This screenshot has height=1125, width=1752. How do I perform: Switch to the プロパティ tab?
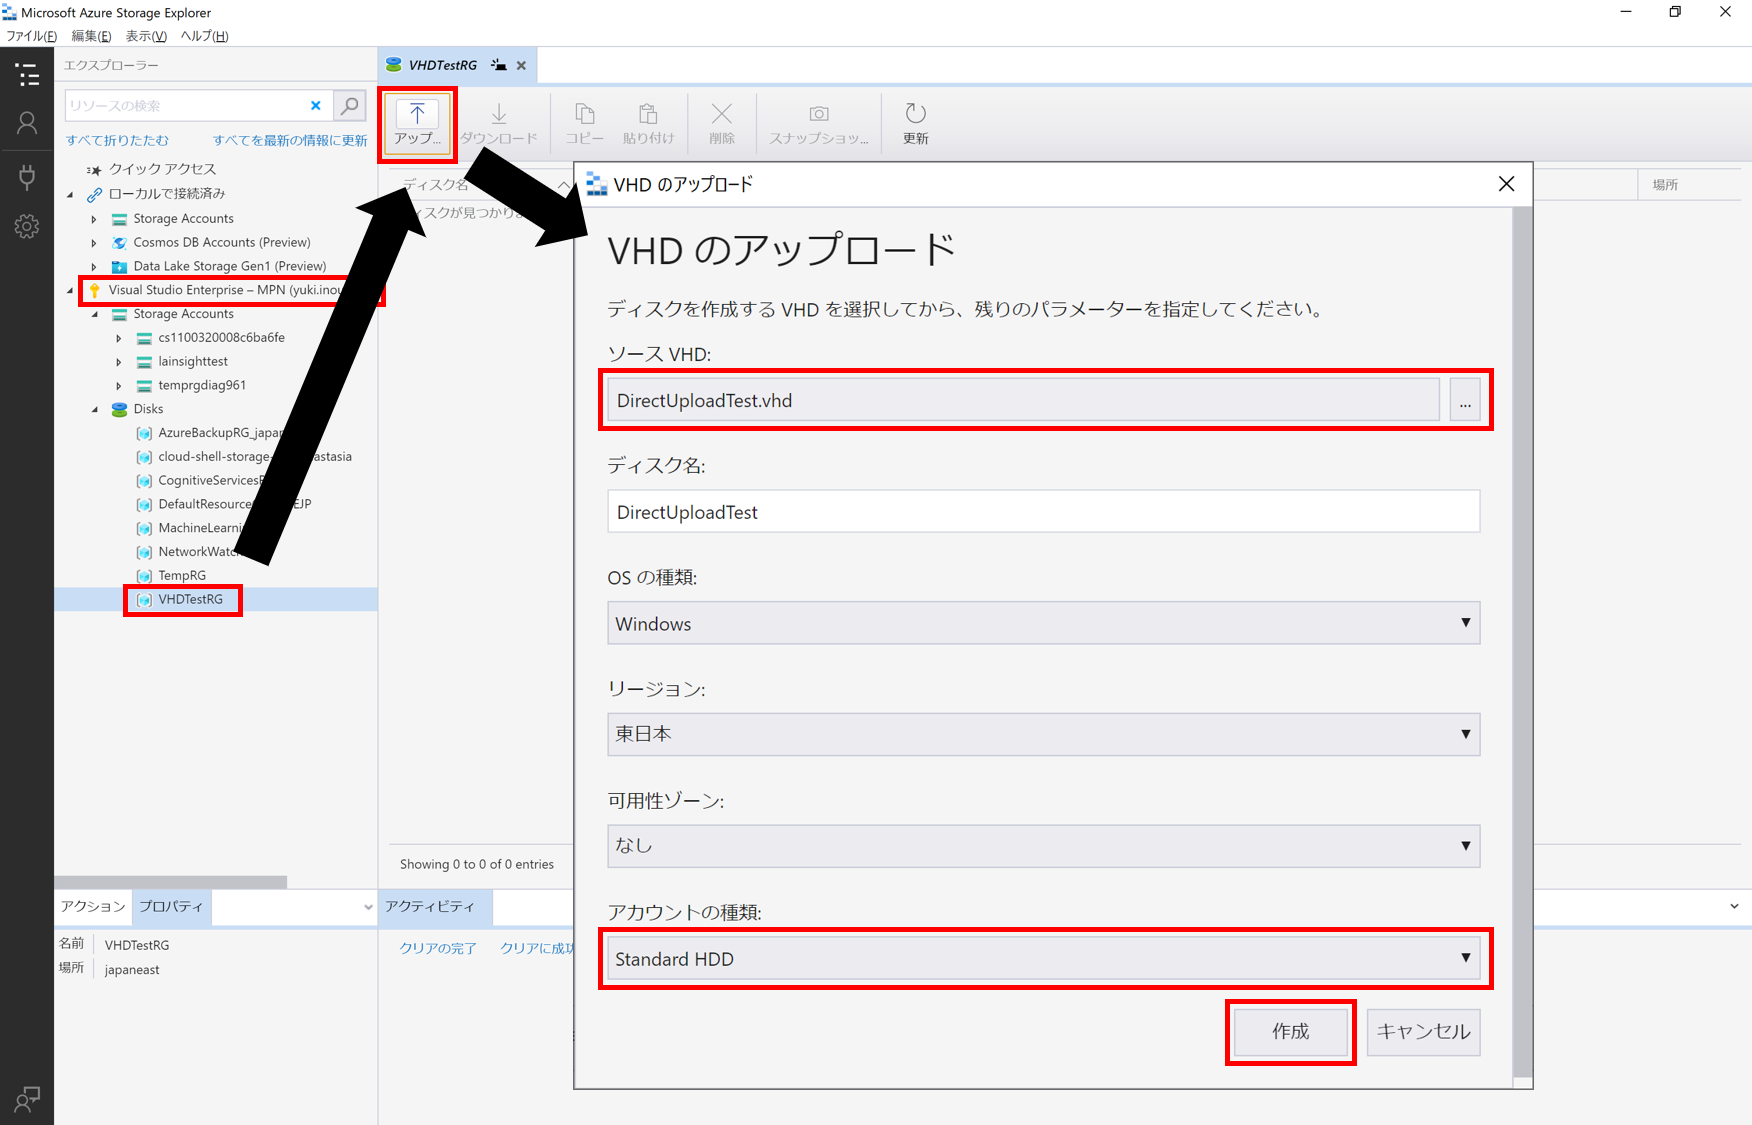pyautogui.click(x=171, y=906)
